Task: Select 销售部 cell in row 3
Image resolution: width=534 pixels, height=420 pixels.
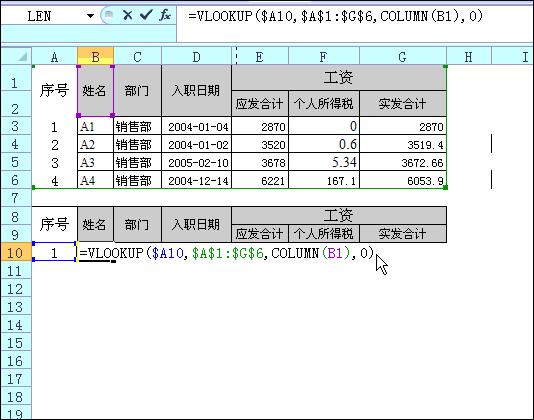Action: click(x=138, y=126)
